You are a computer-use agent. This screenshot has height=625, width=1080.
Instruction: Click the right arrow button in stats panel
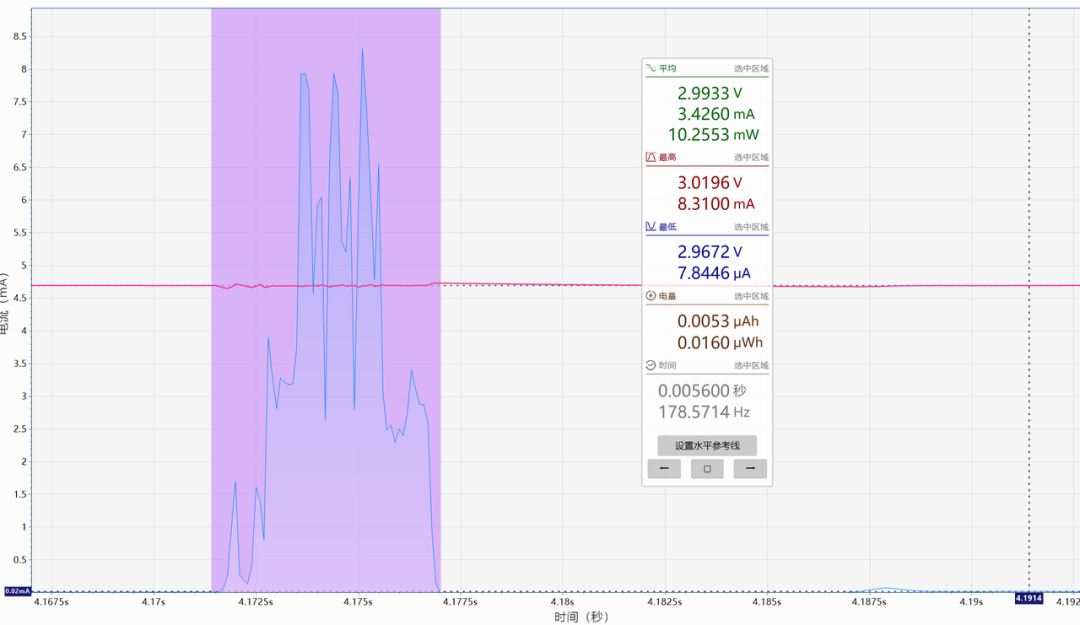[x=750, y=469]
